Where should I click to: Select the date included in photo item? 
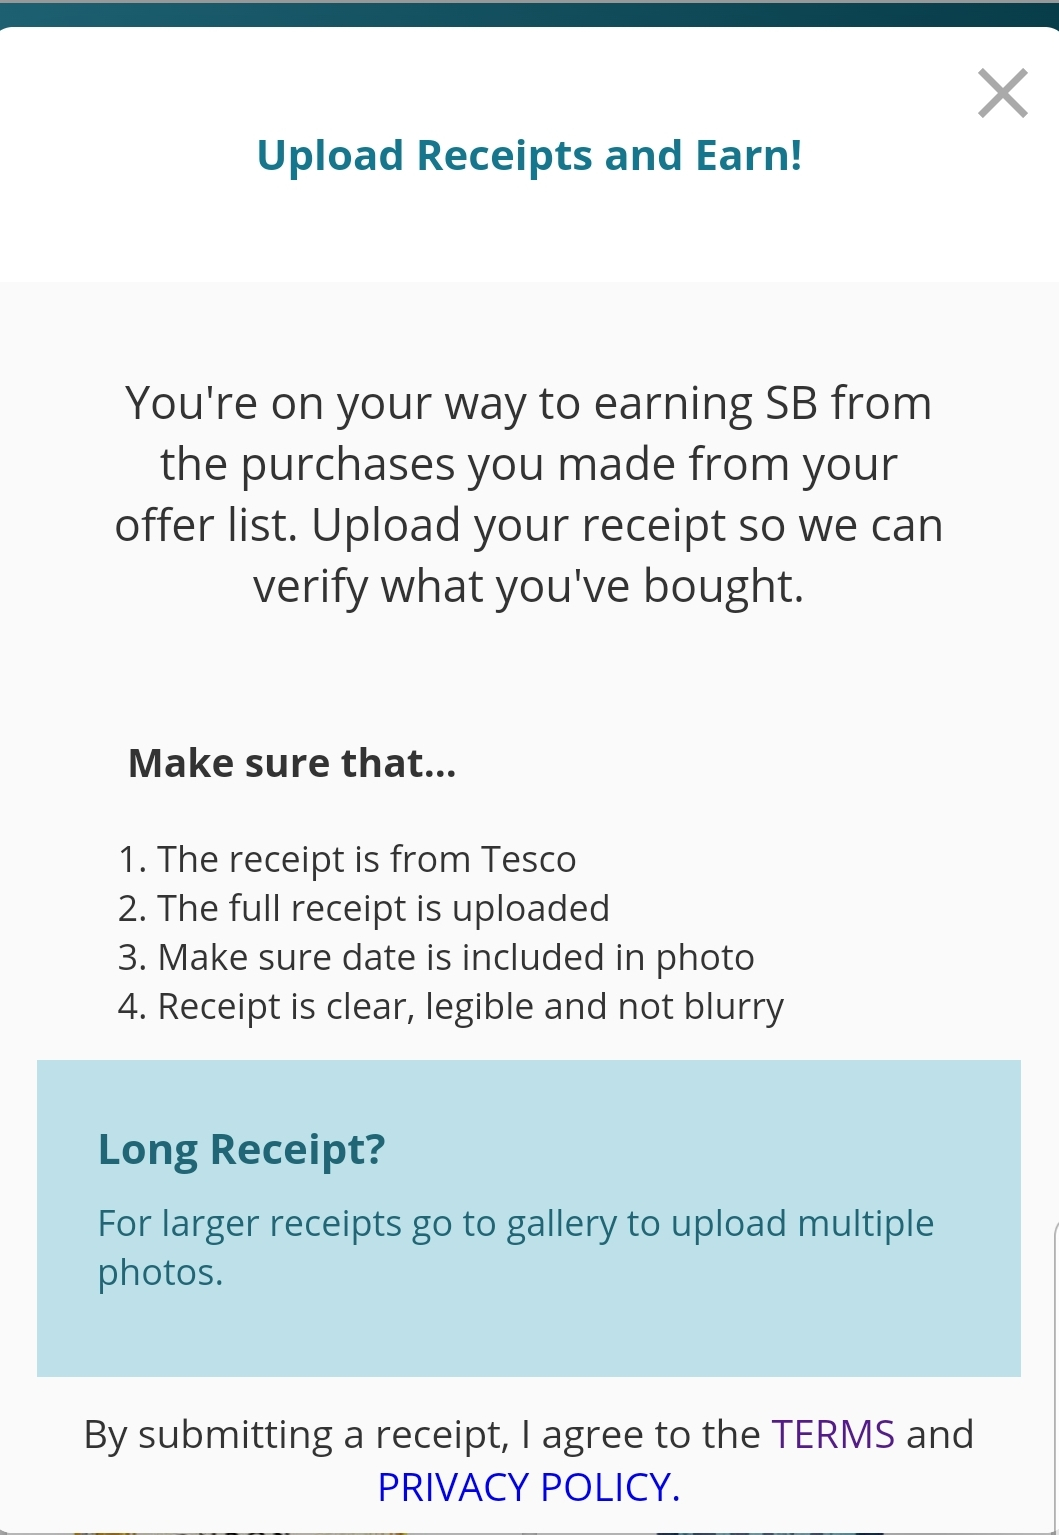point(436,957)
